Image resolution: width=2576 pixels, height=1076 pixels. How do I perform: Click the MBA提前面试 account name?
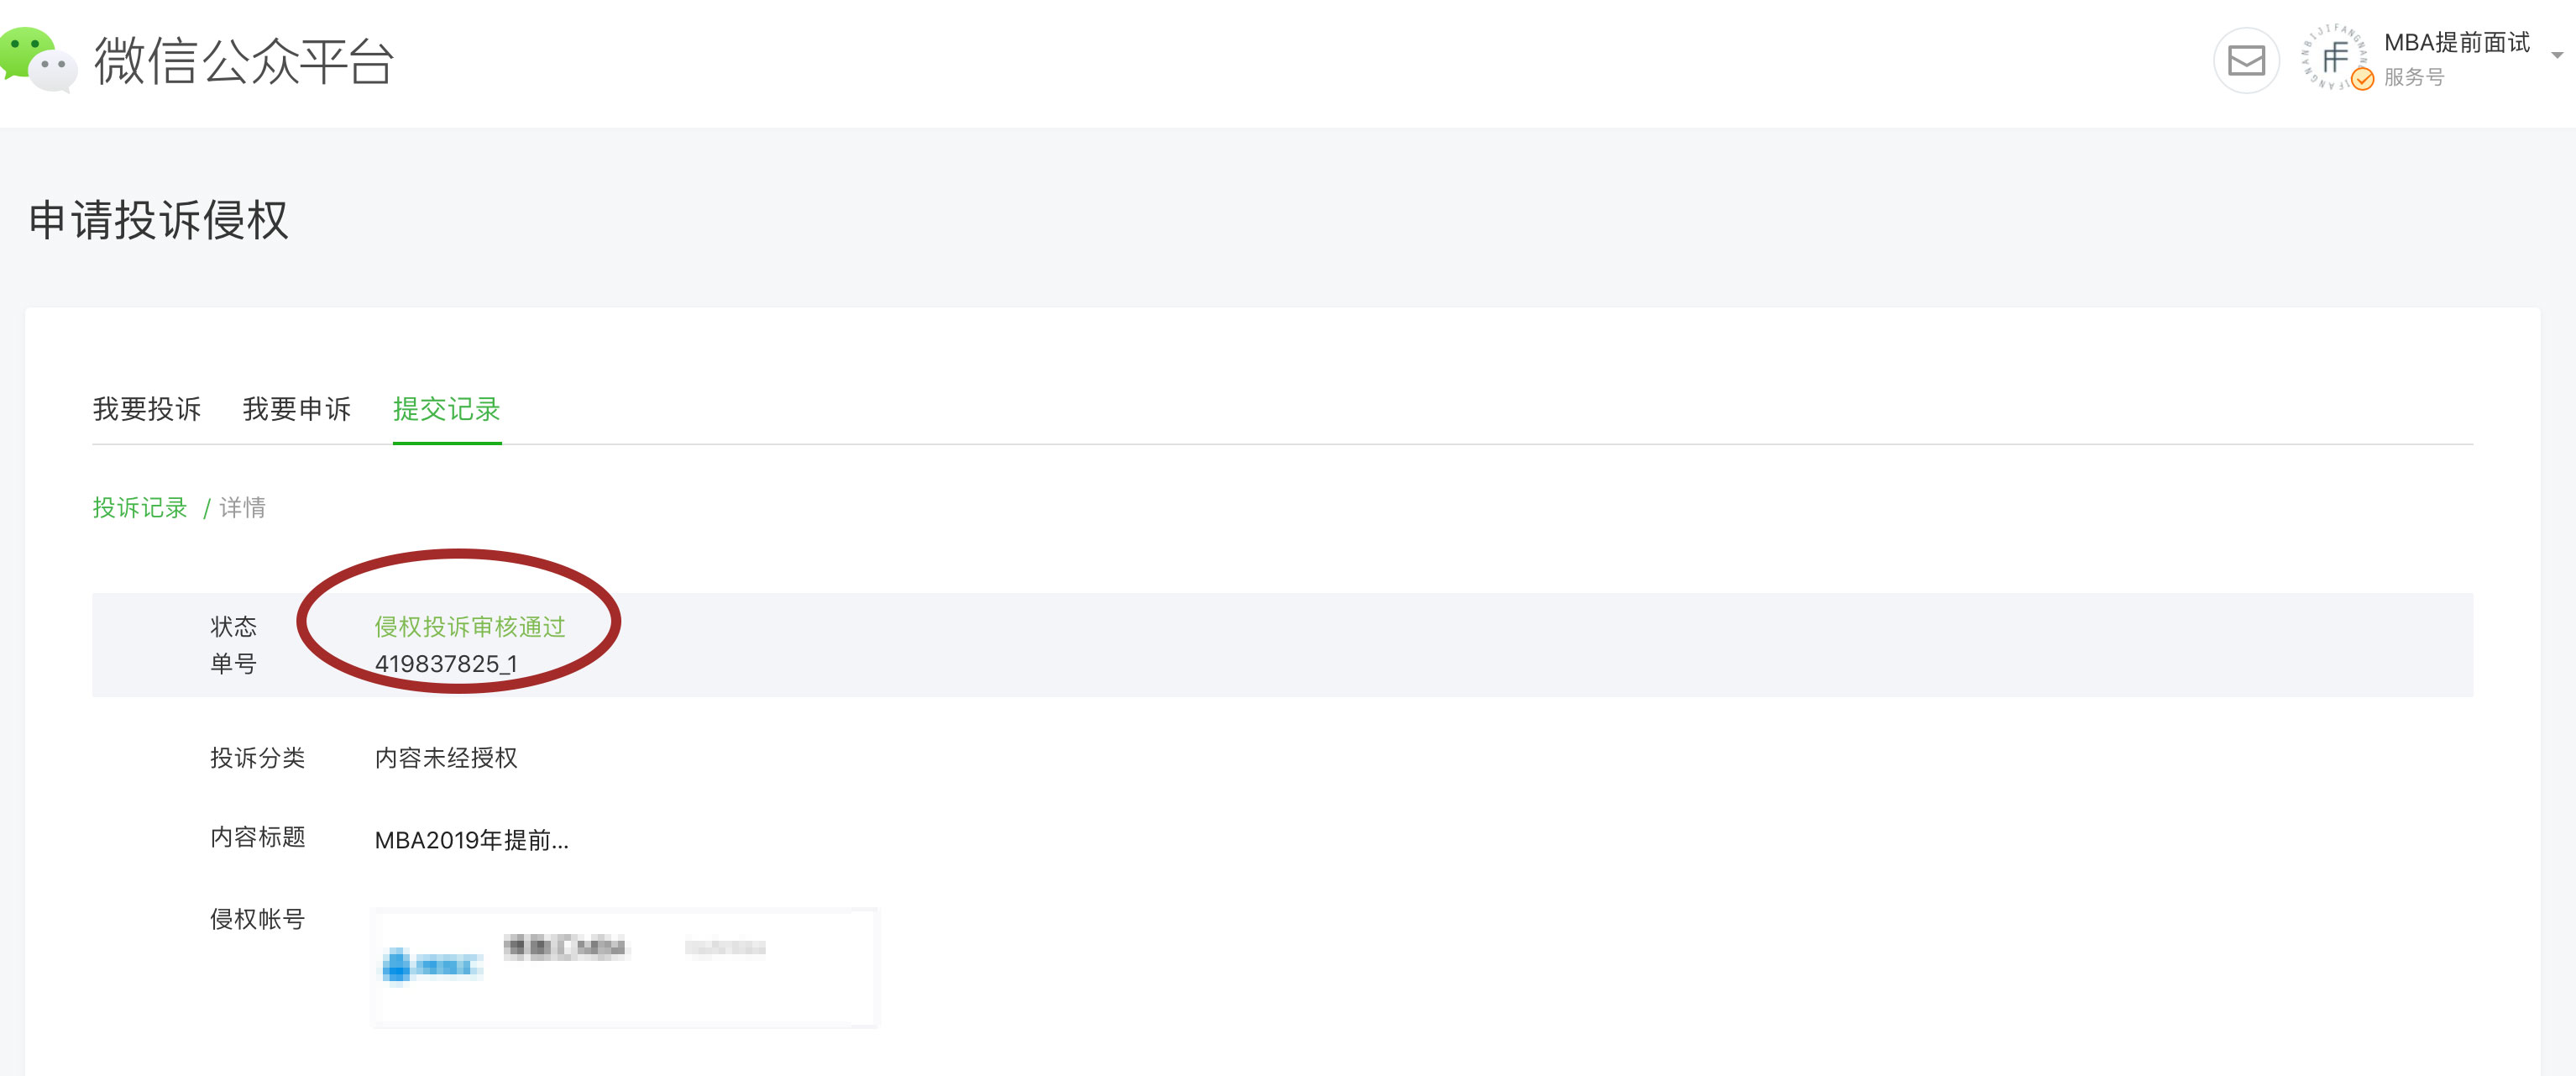point(2457,42)
